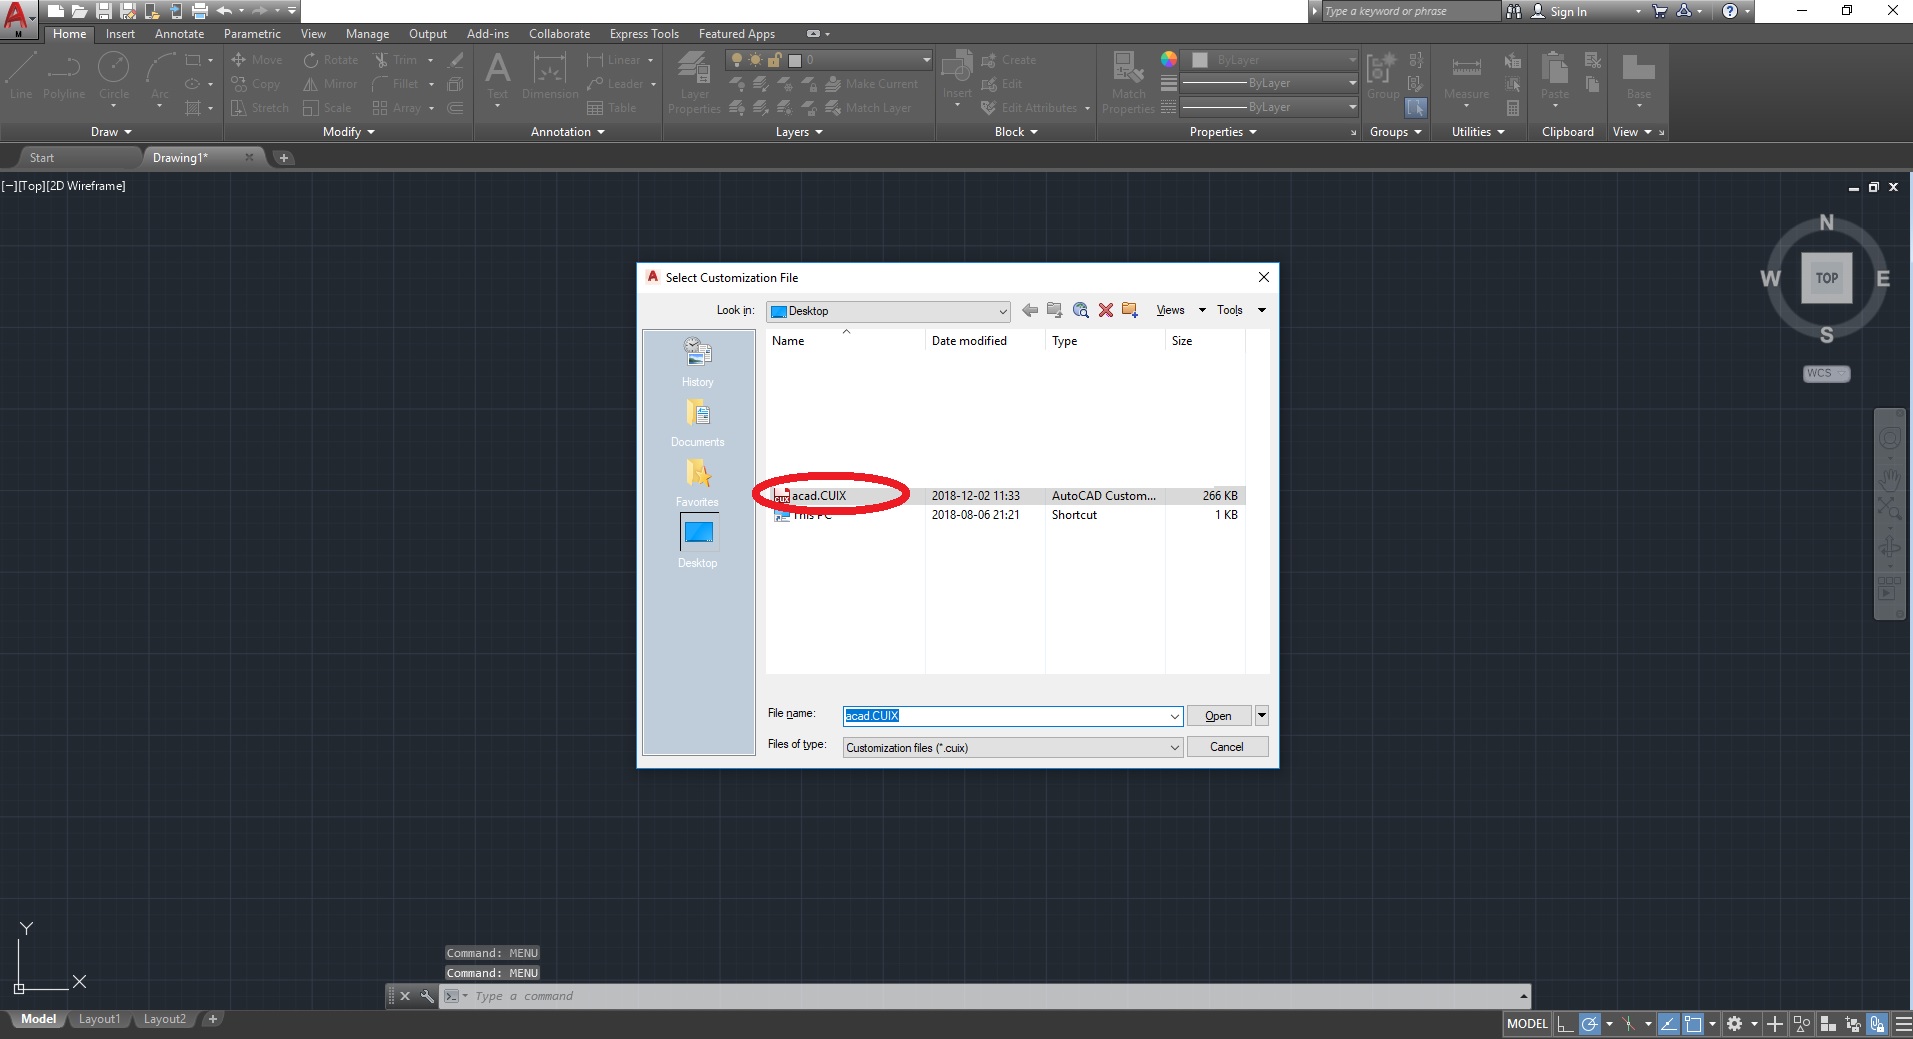Open the Express Tools tab
The width and height of the screenshot is (1913, 1039).
pyautogui.click(x=643, y=33)
